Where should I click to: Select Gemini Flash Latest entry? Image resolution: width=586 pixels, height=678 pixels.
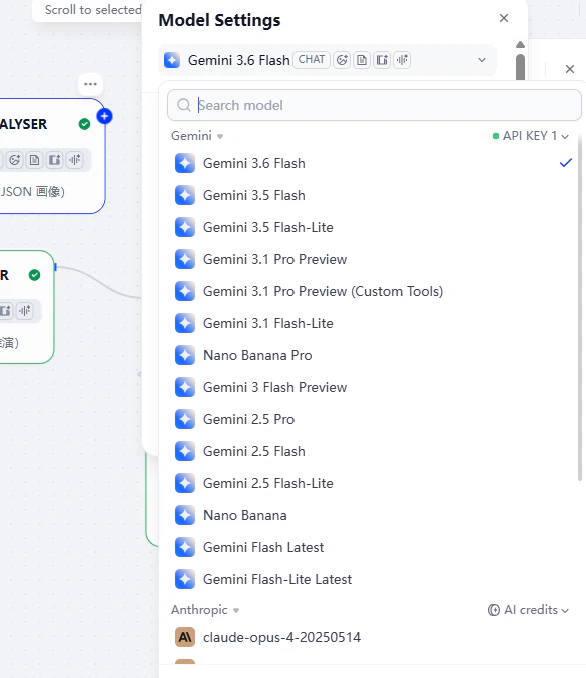click(372, 547)
